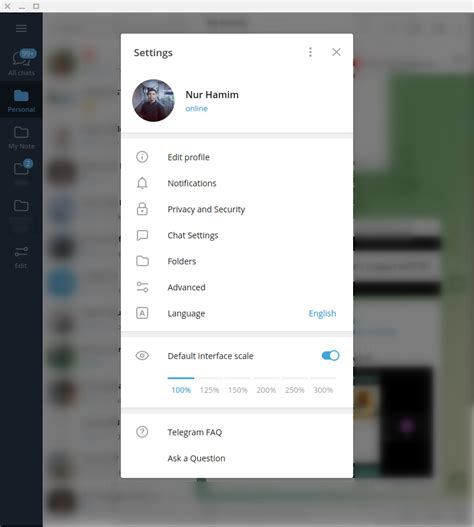Viewport: 474px width, 527px height.
Task: Change language via the English link
Action: [x=322, y=313]
